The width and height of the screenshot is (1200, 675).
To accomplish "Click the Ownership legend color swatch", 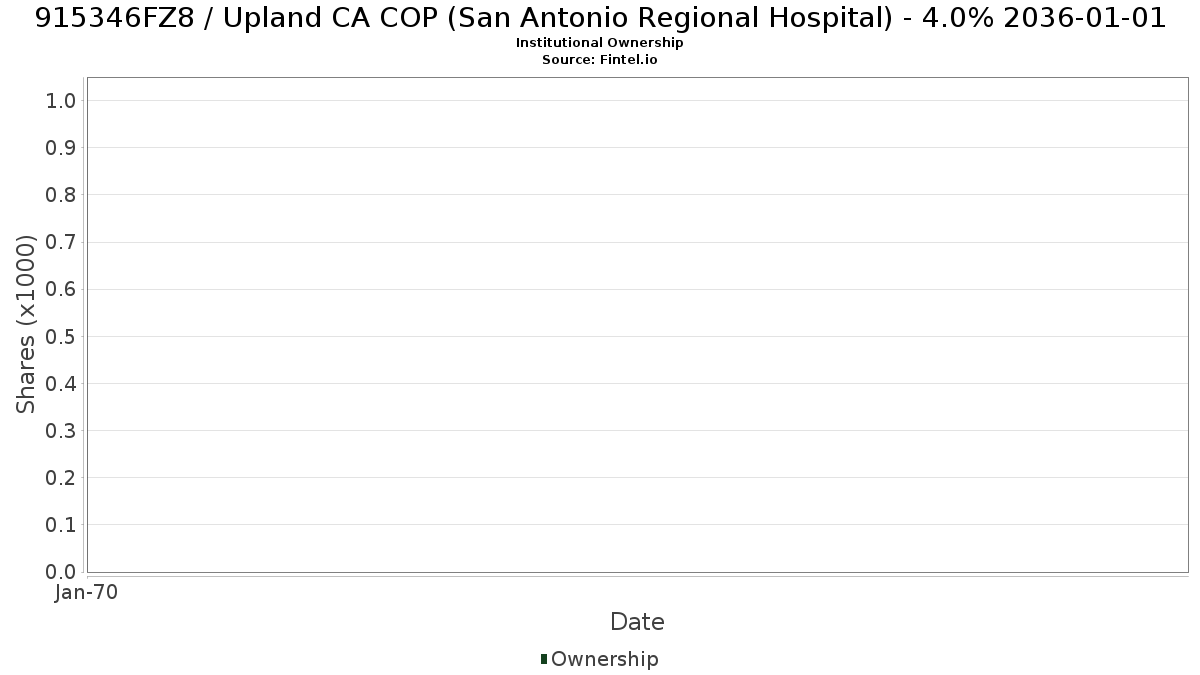I will (x=544, y=659).
